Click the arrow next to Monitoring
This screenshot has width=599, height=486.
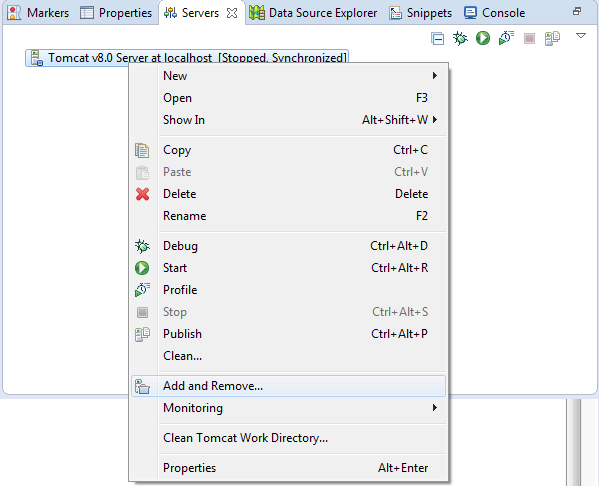tap(435, 408)
